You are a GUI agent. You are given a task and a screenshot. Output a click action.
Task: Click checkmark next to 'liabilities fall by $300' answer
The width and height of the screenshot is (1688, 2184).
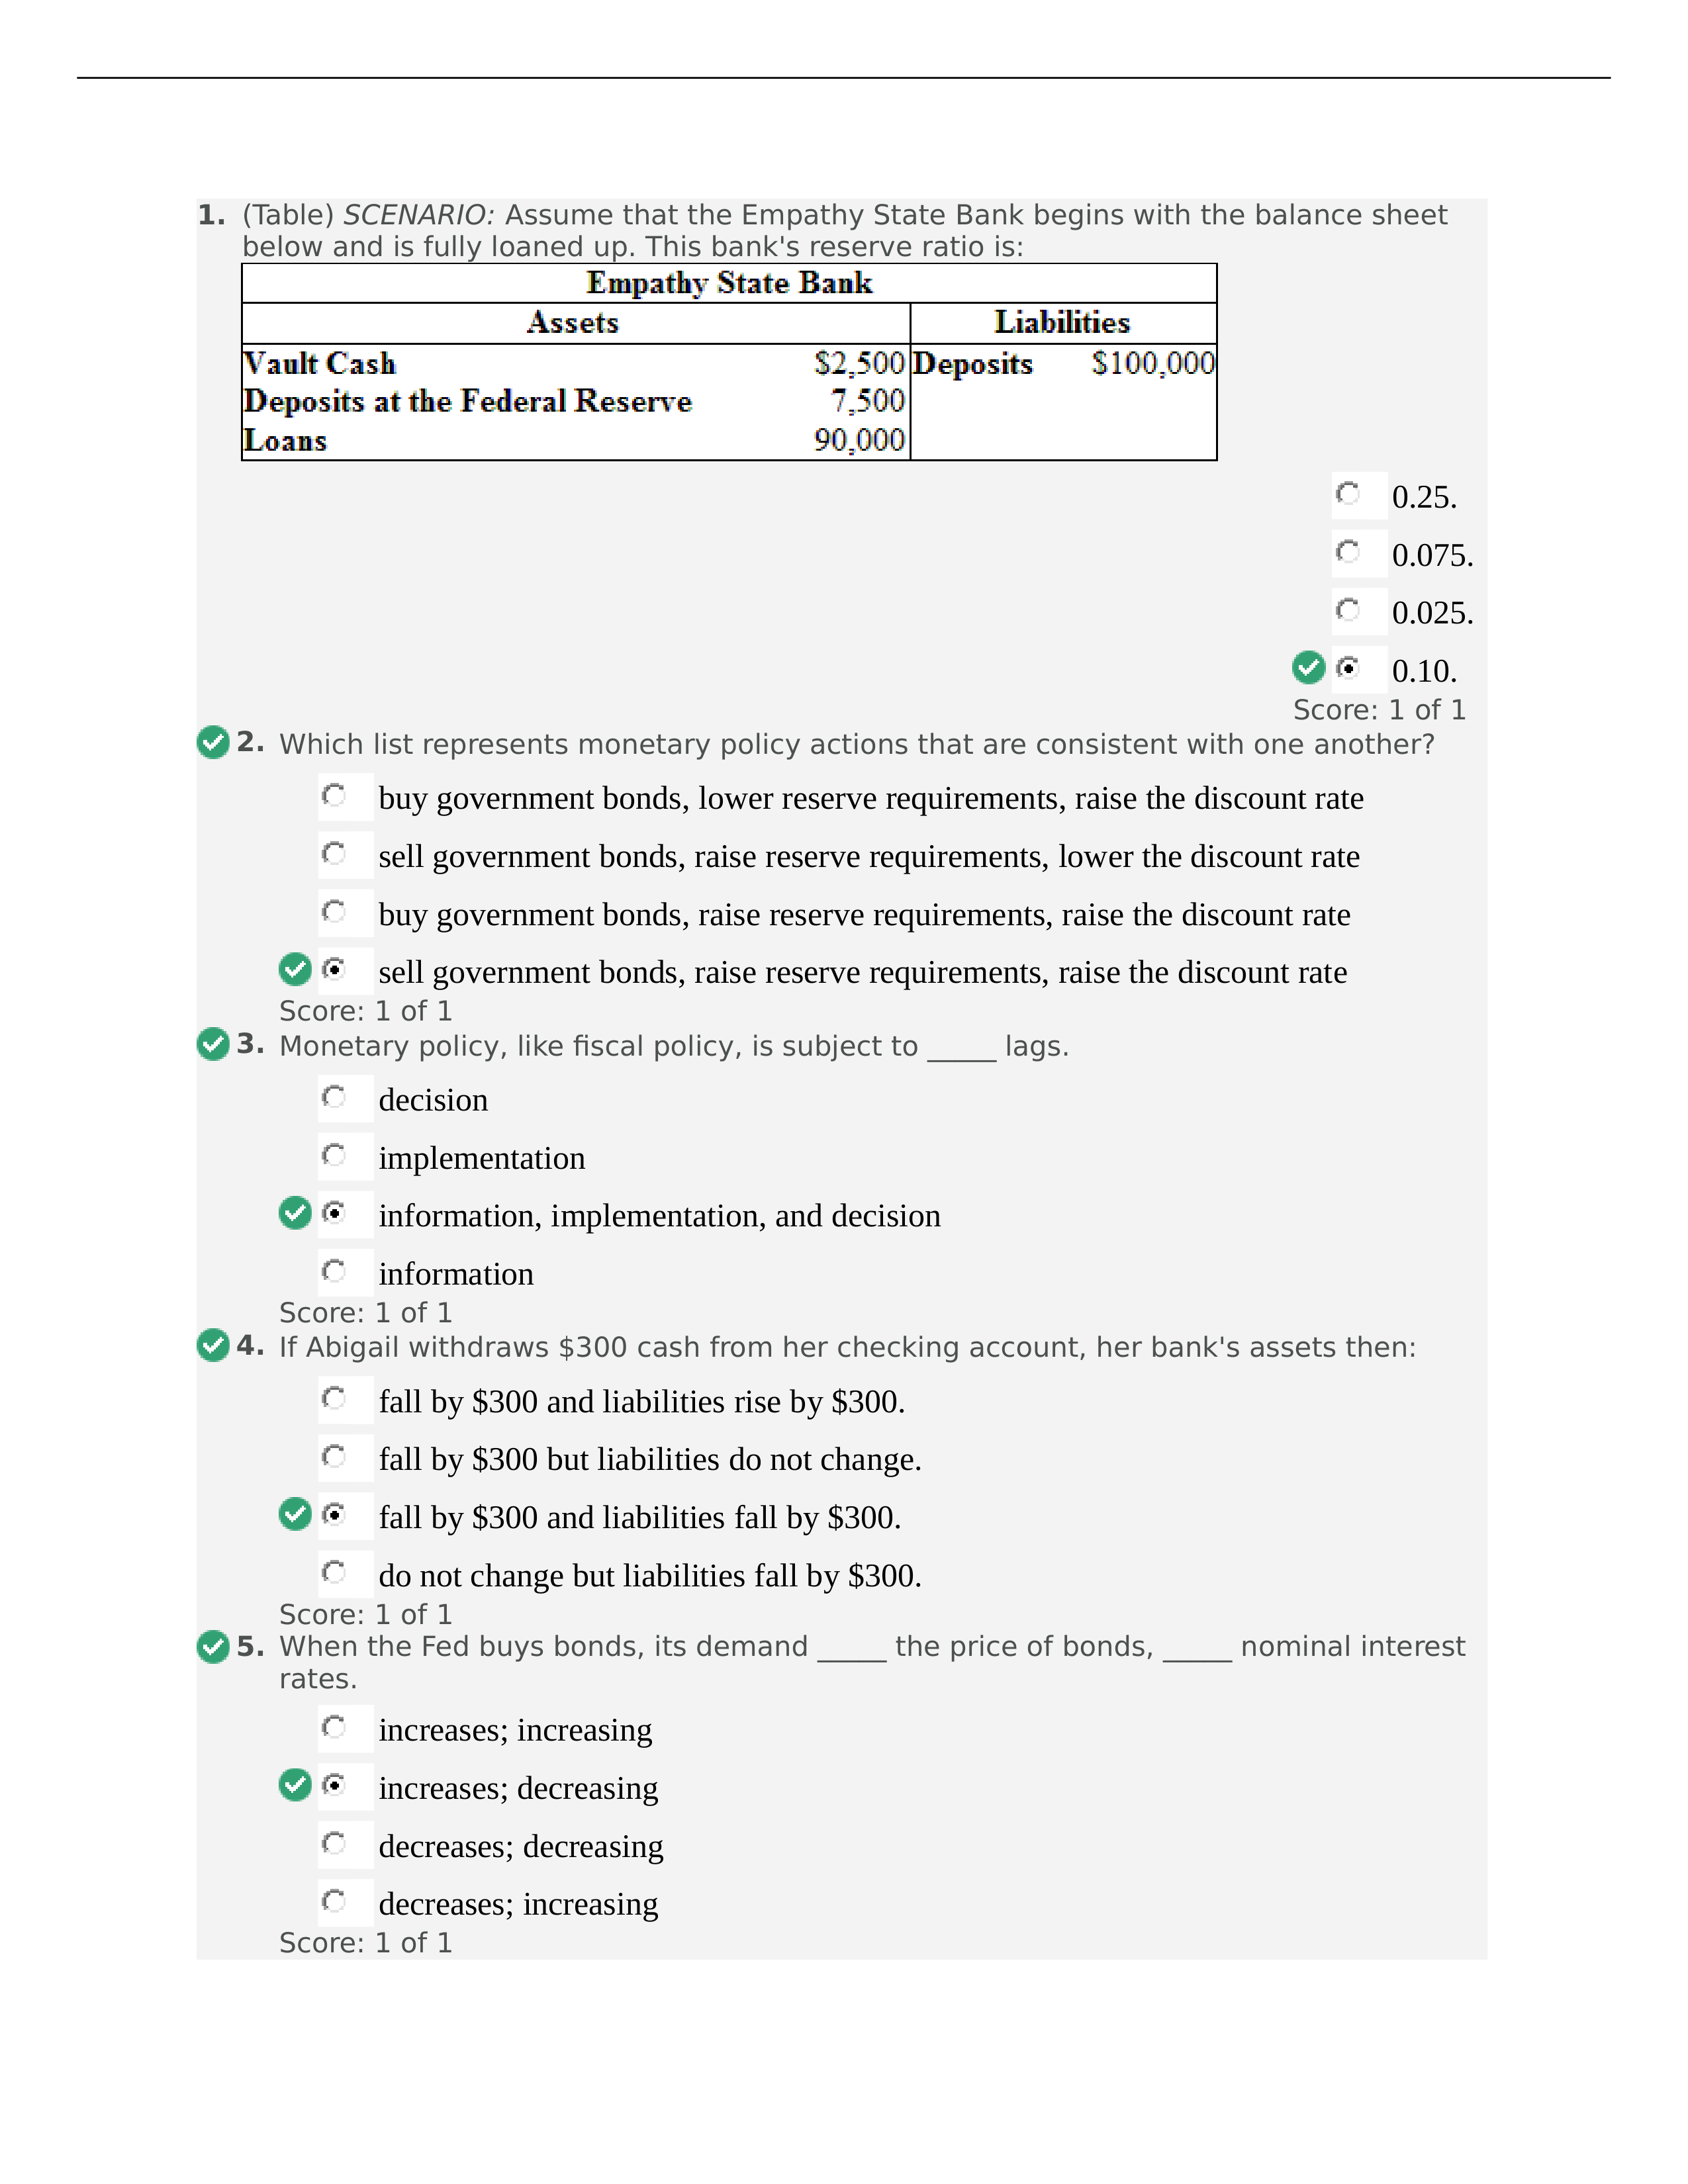click(x=295, y=1514)
